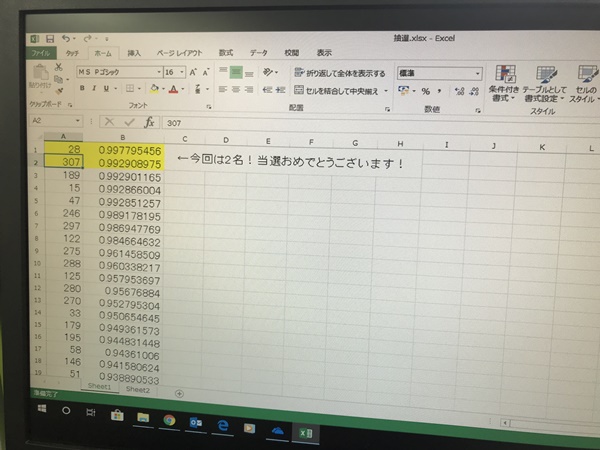This screenshot has width=600, height=450.
Task: Toggle bold formatting in the font group
Action: click(x=81, y=88)
